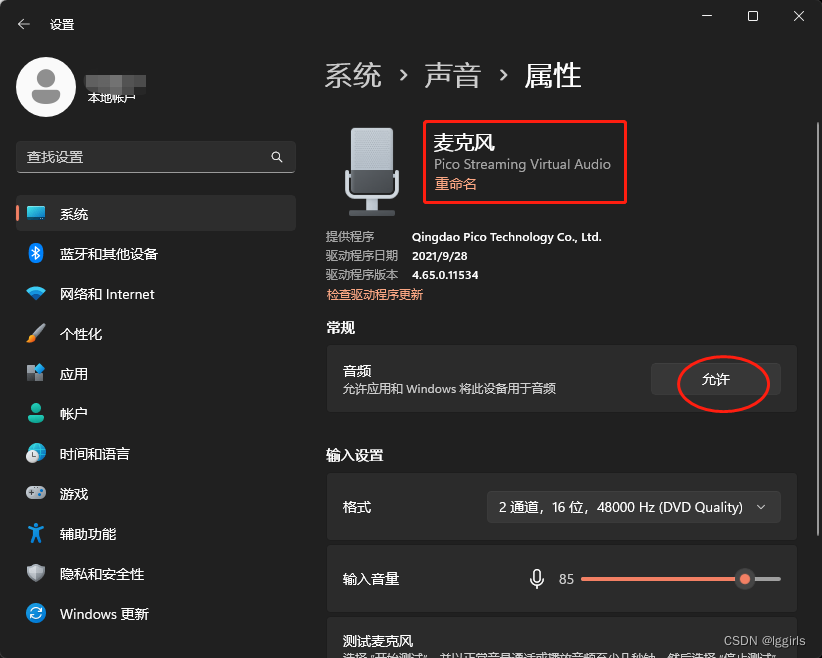
Task: Click the driver date 2021/9/28
Action: point(439,256)
